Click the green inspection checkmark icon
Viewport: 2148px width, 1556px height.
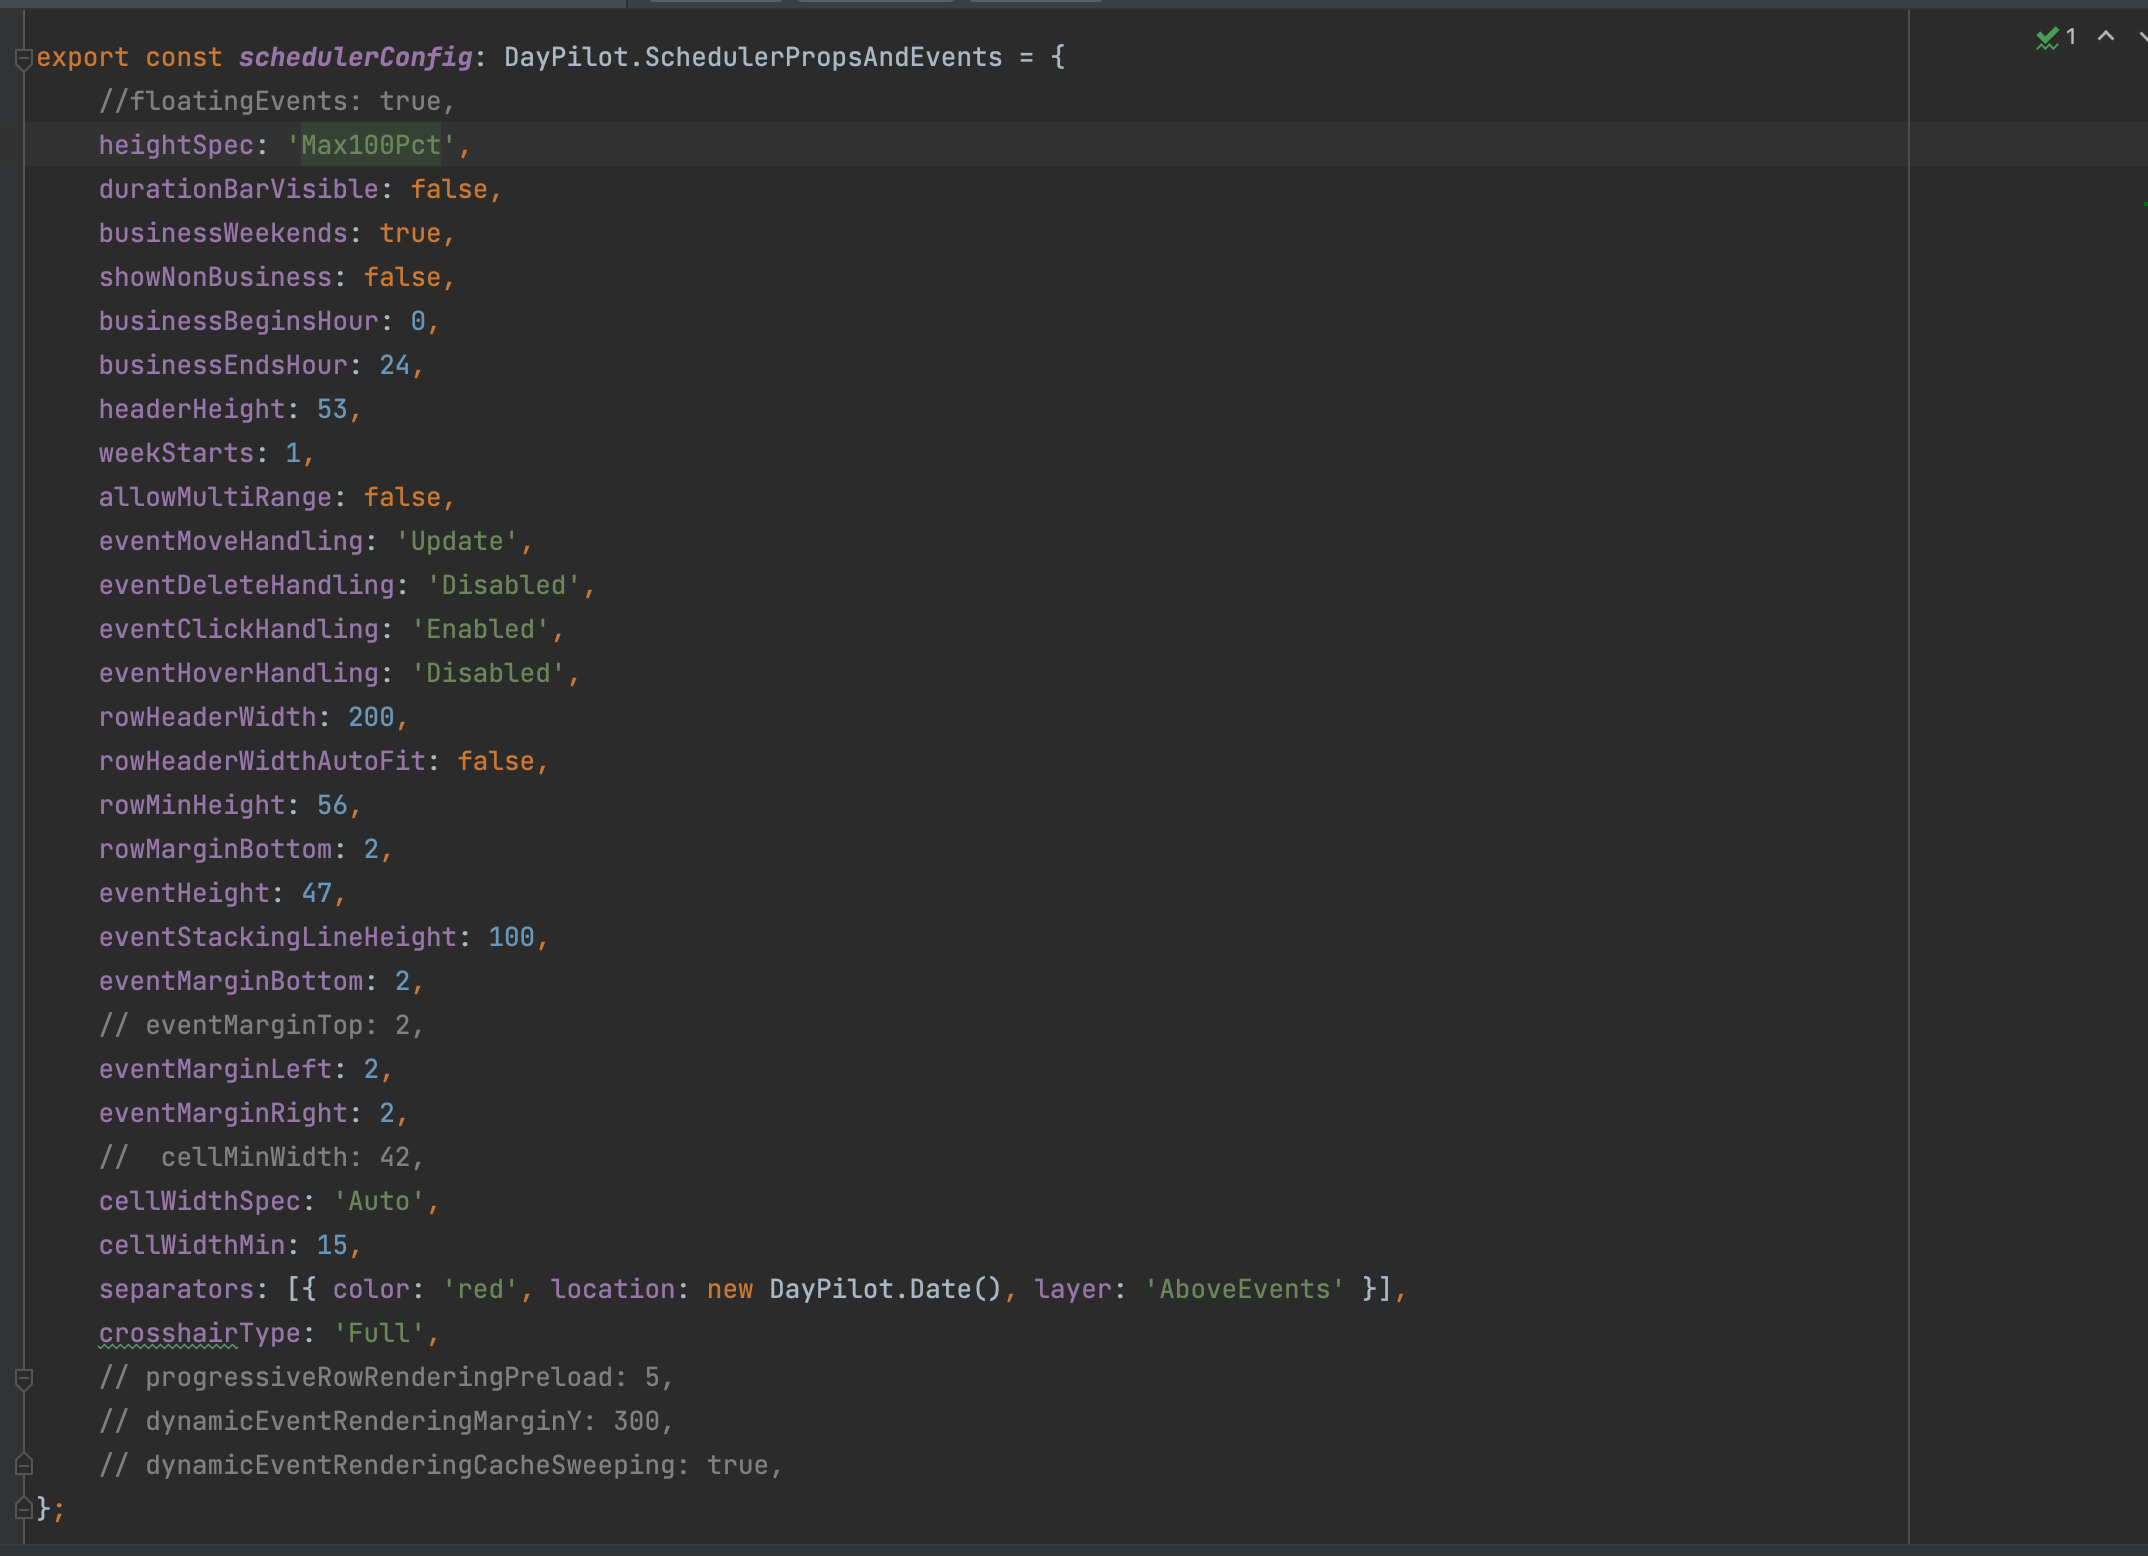[x=2047, y=38]
